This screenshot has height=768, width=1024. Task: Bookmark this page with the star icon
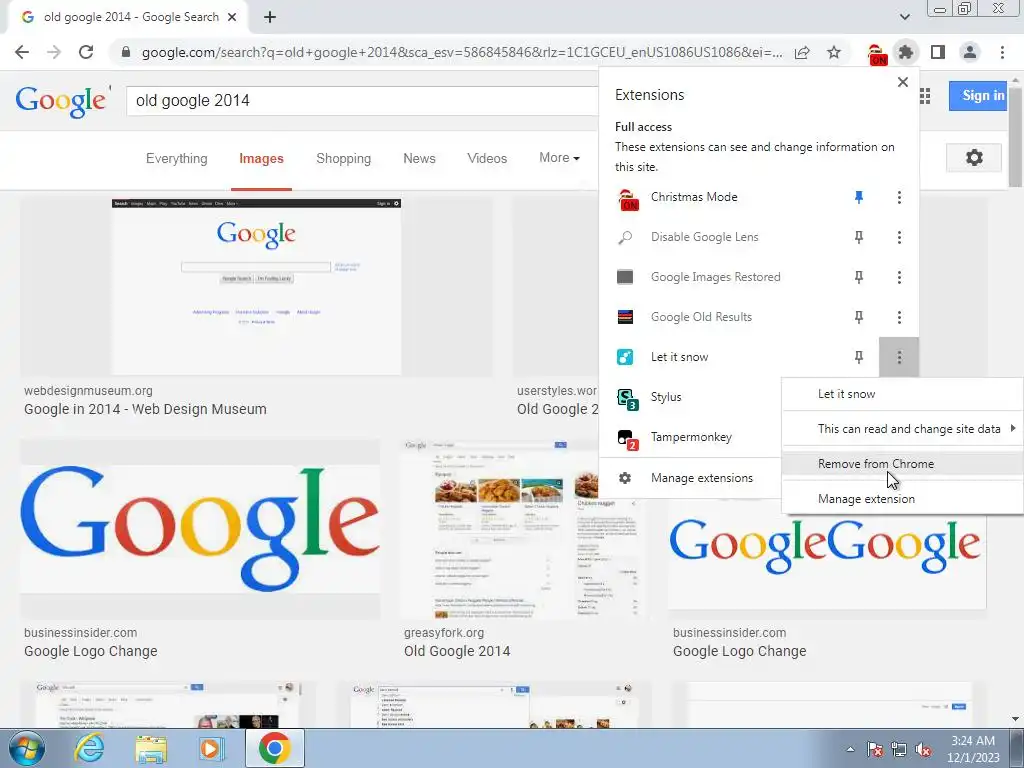[x=834, y=52]
